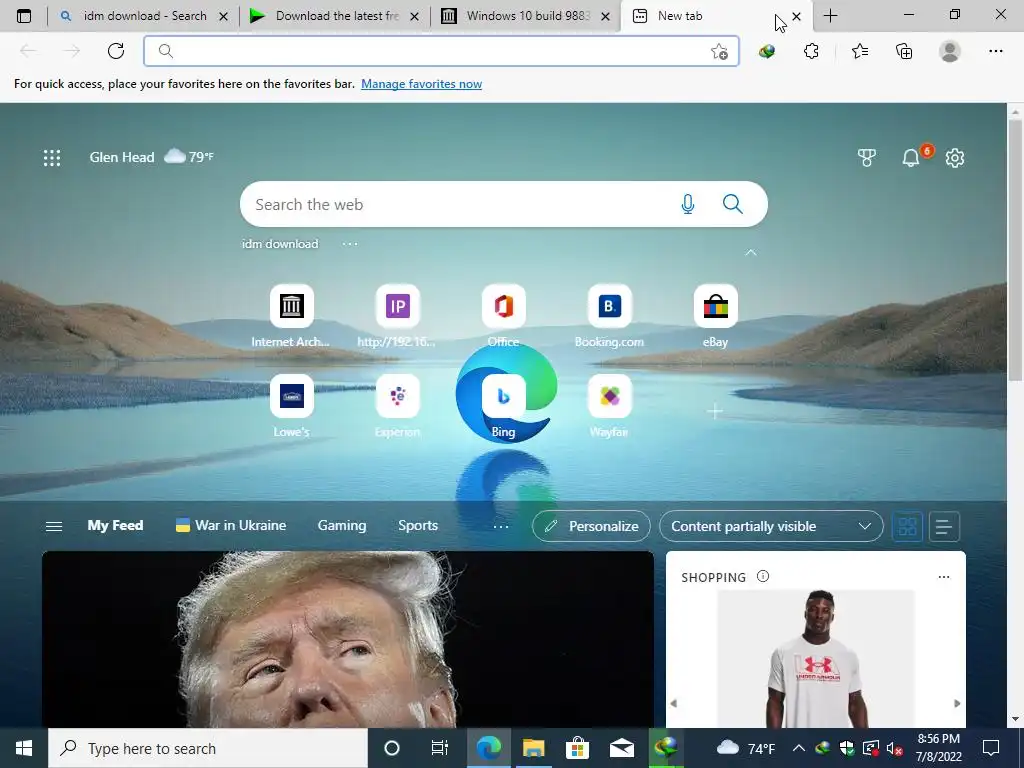This screenshot has height=768, width=1024.
Task: Click the idm download recent search
Action: pos(280,244)
